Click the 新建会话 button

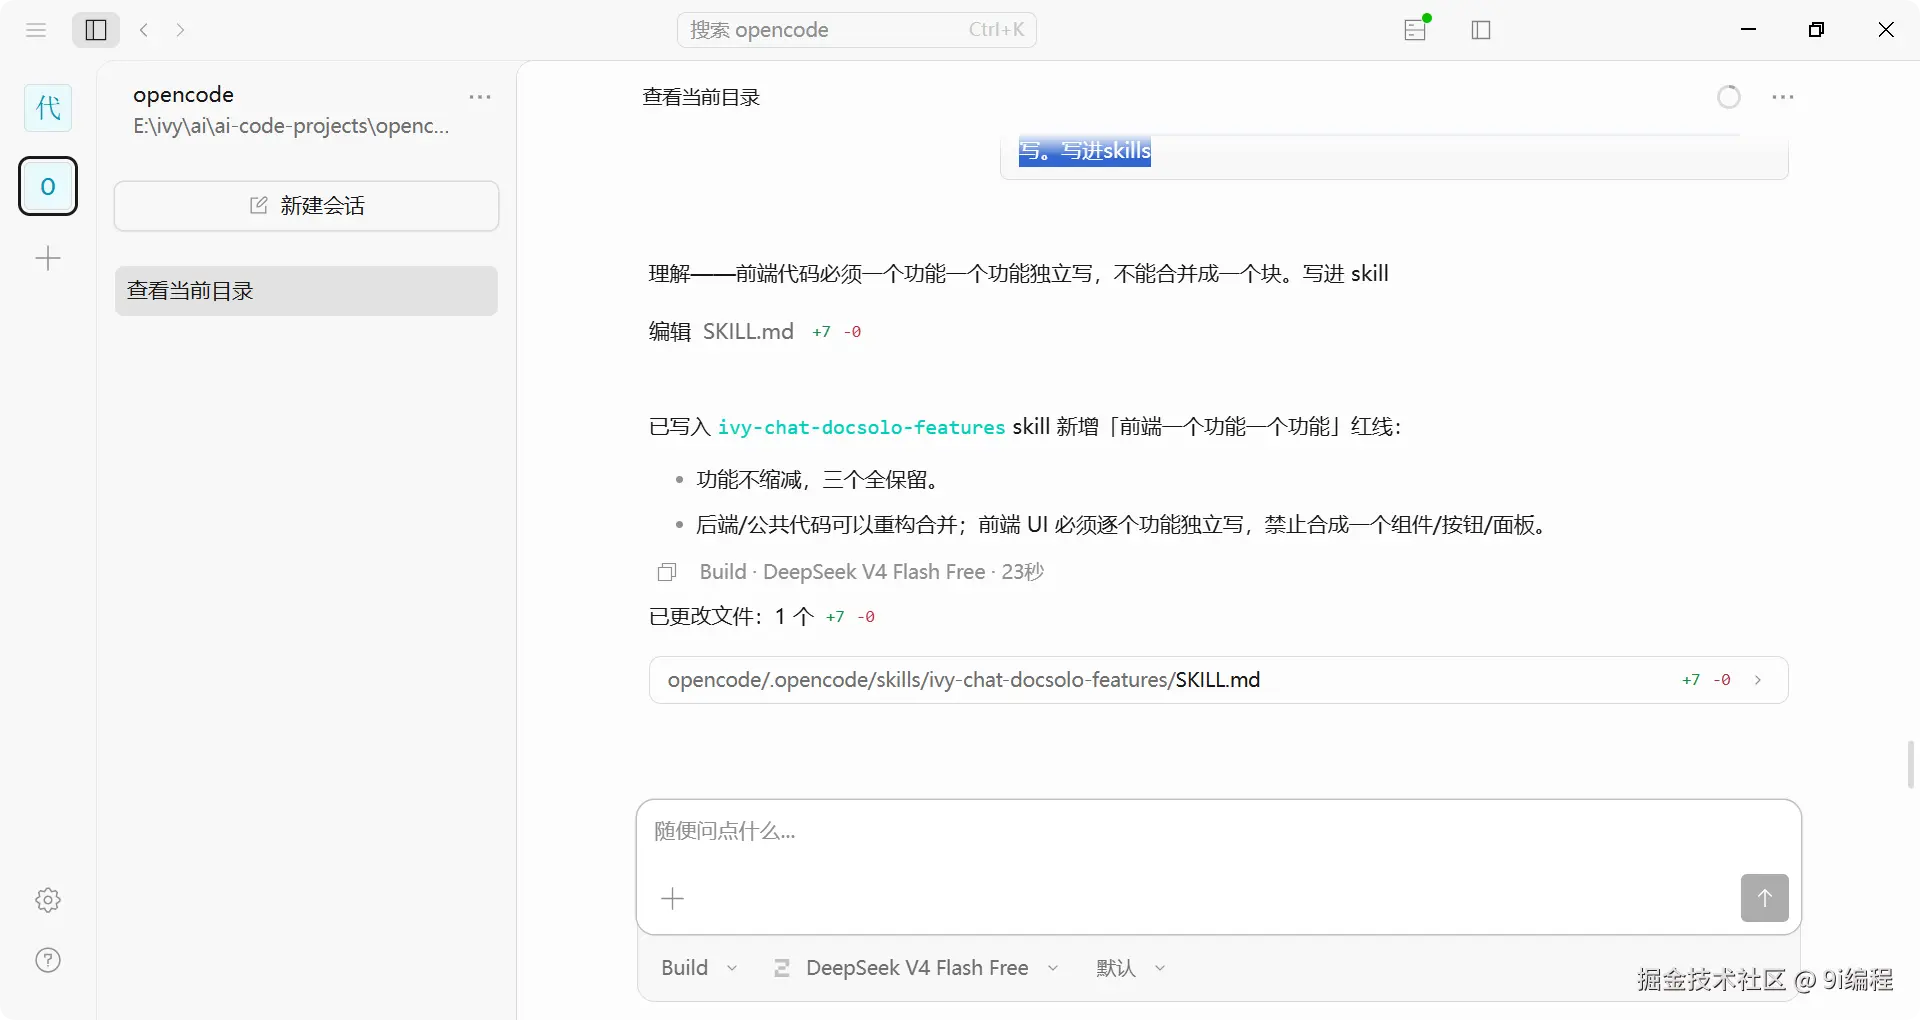coord(307,206)
